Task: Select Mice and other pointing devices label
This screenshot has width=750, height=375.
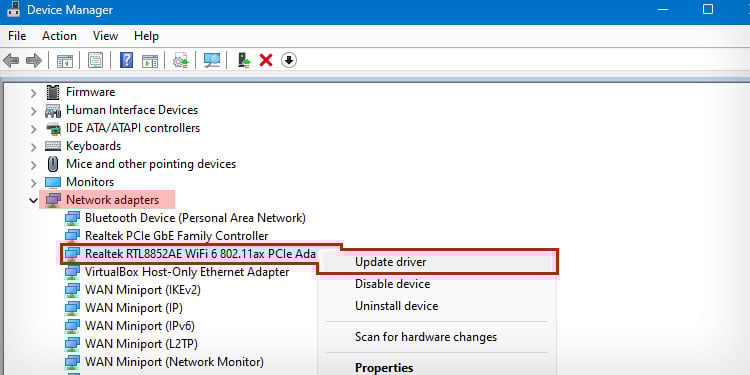Action: (151, 164)
